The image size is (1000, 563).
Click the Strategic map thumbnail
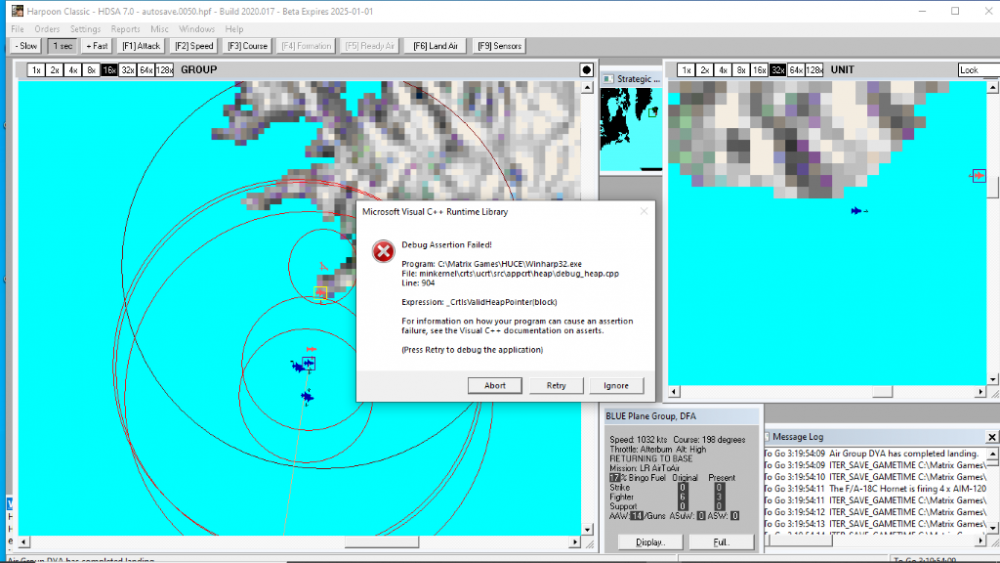[631, 129]
